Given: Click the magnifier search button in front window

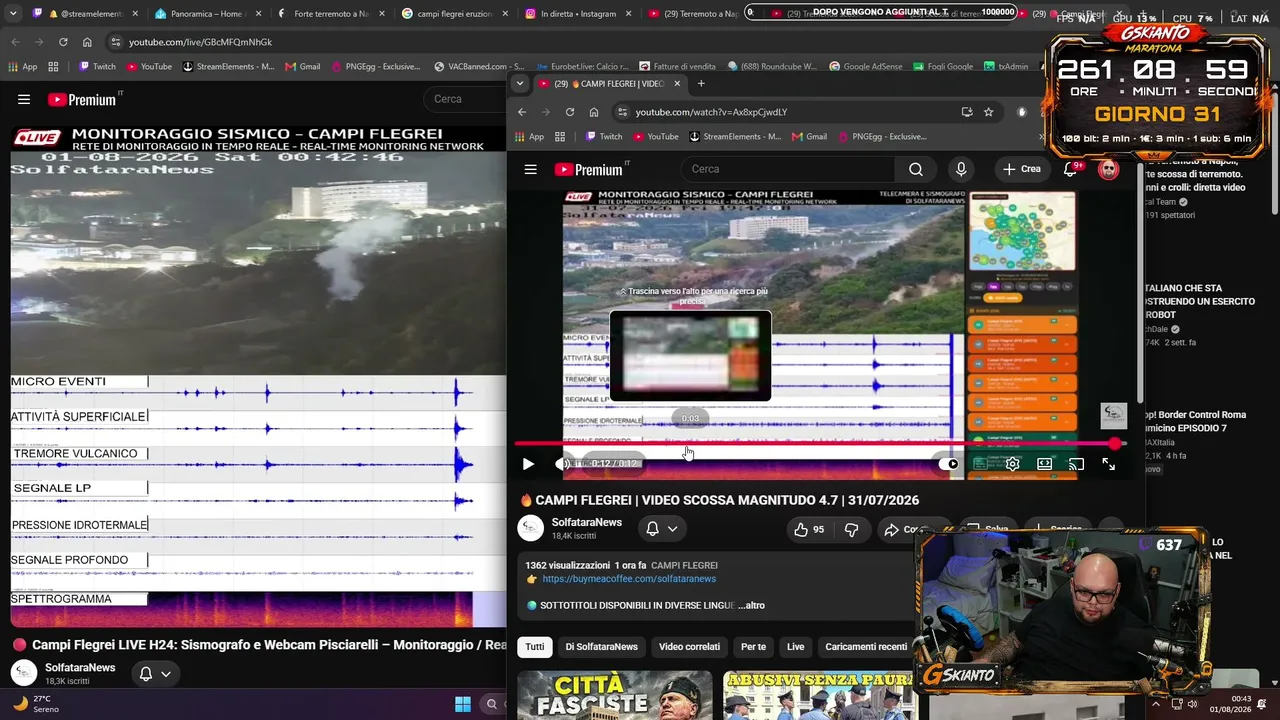Looking at the screenshot, I should click(916, 169).
